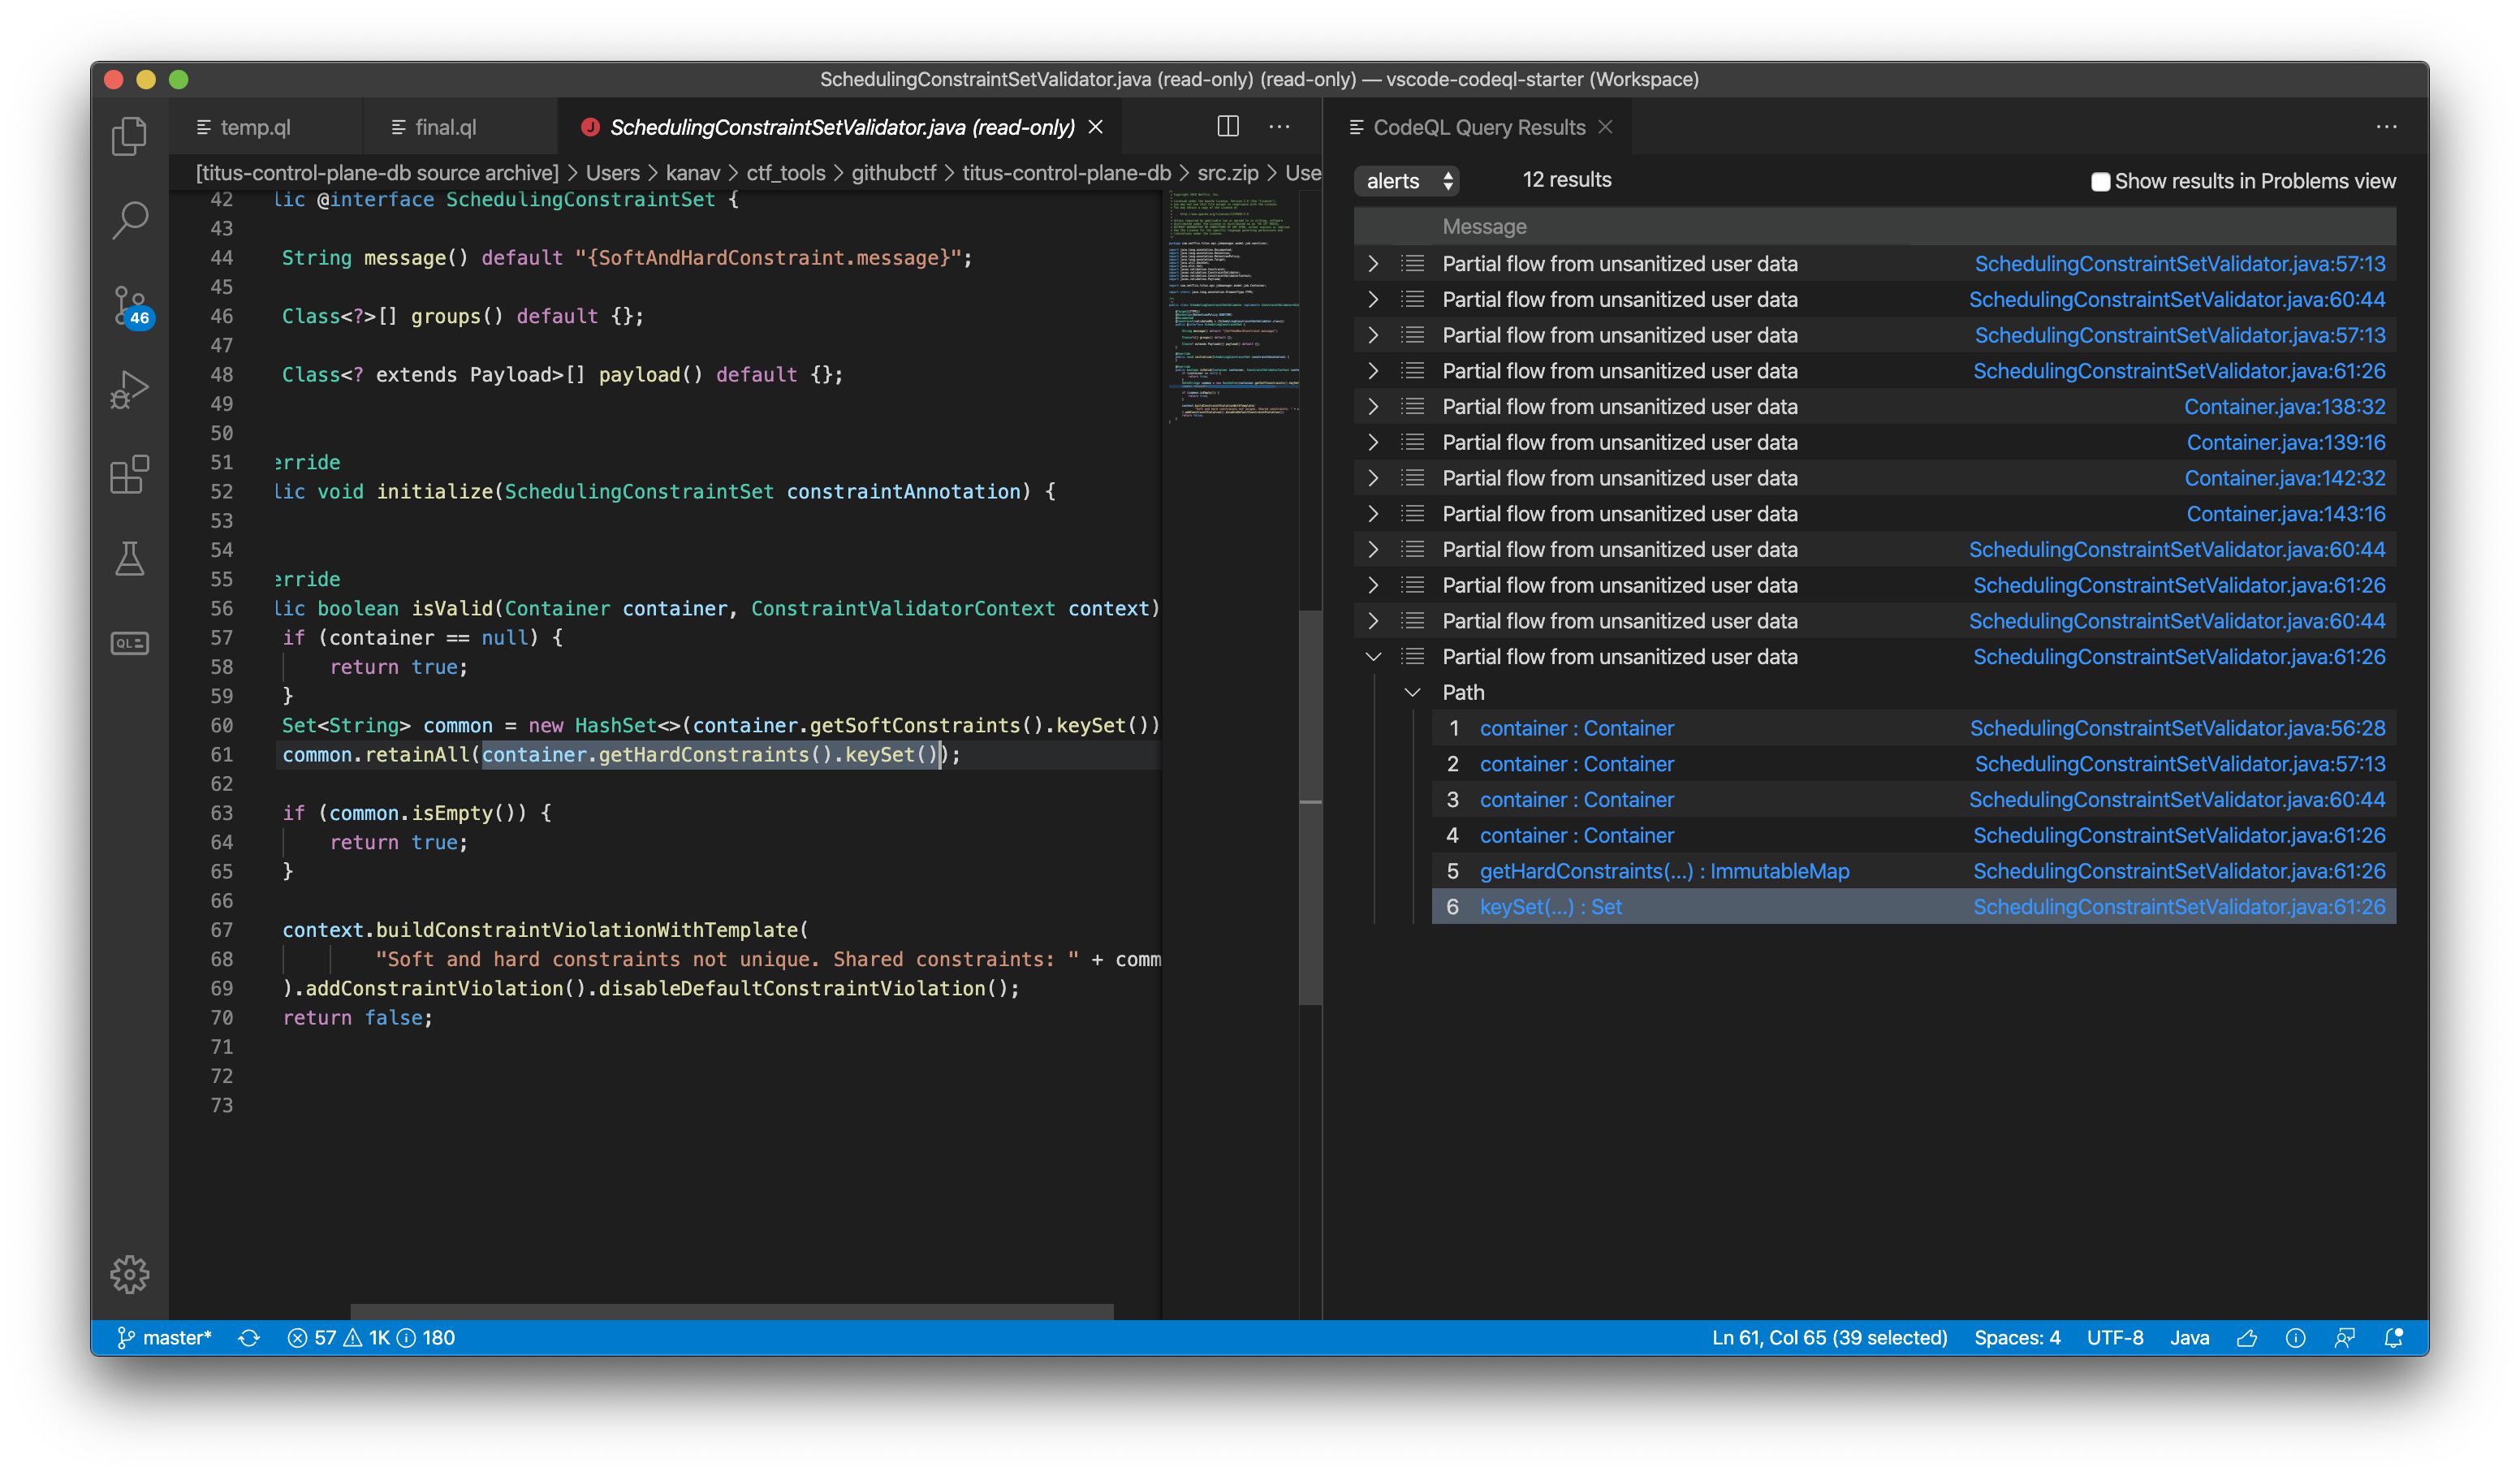
Task: Click path step 2 container : Container
Action: tap(1576, 764)
